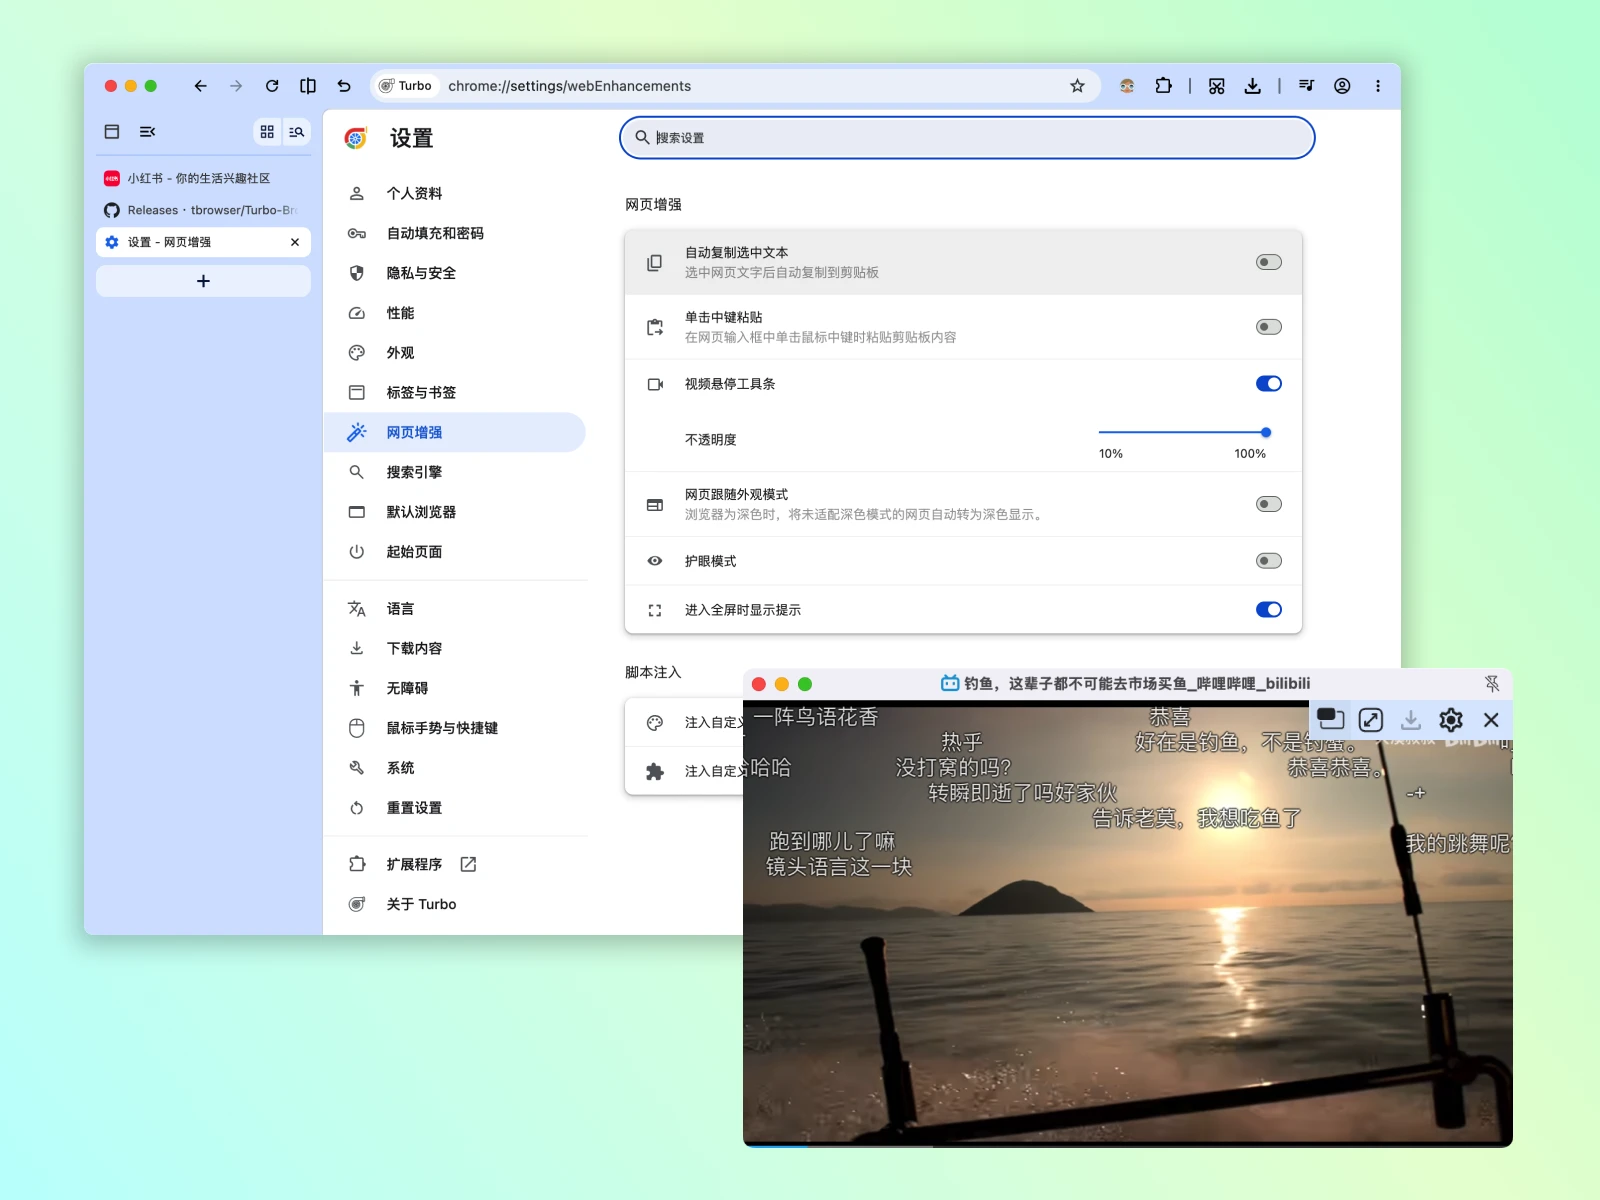1600x1200 pixels.
Task: Enable auto copy selected text toggle
Action: 1268,262
